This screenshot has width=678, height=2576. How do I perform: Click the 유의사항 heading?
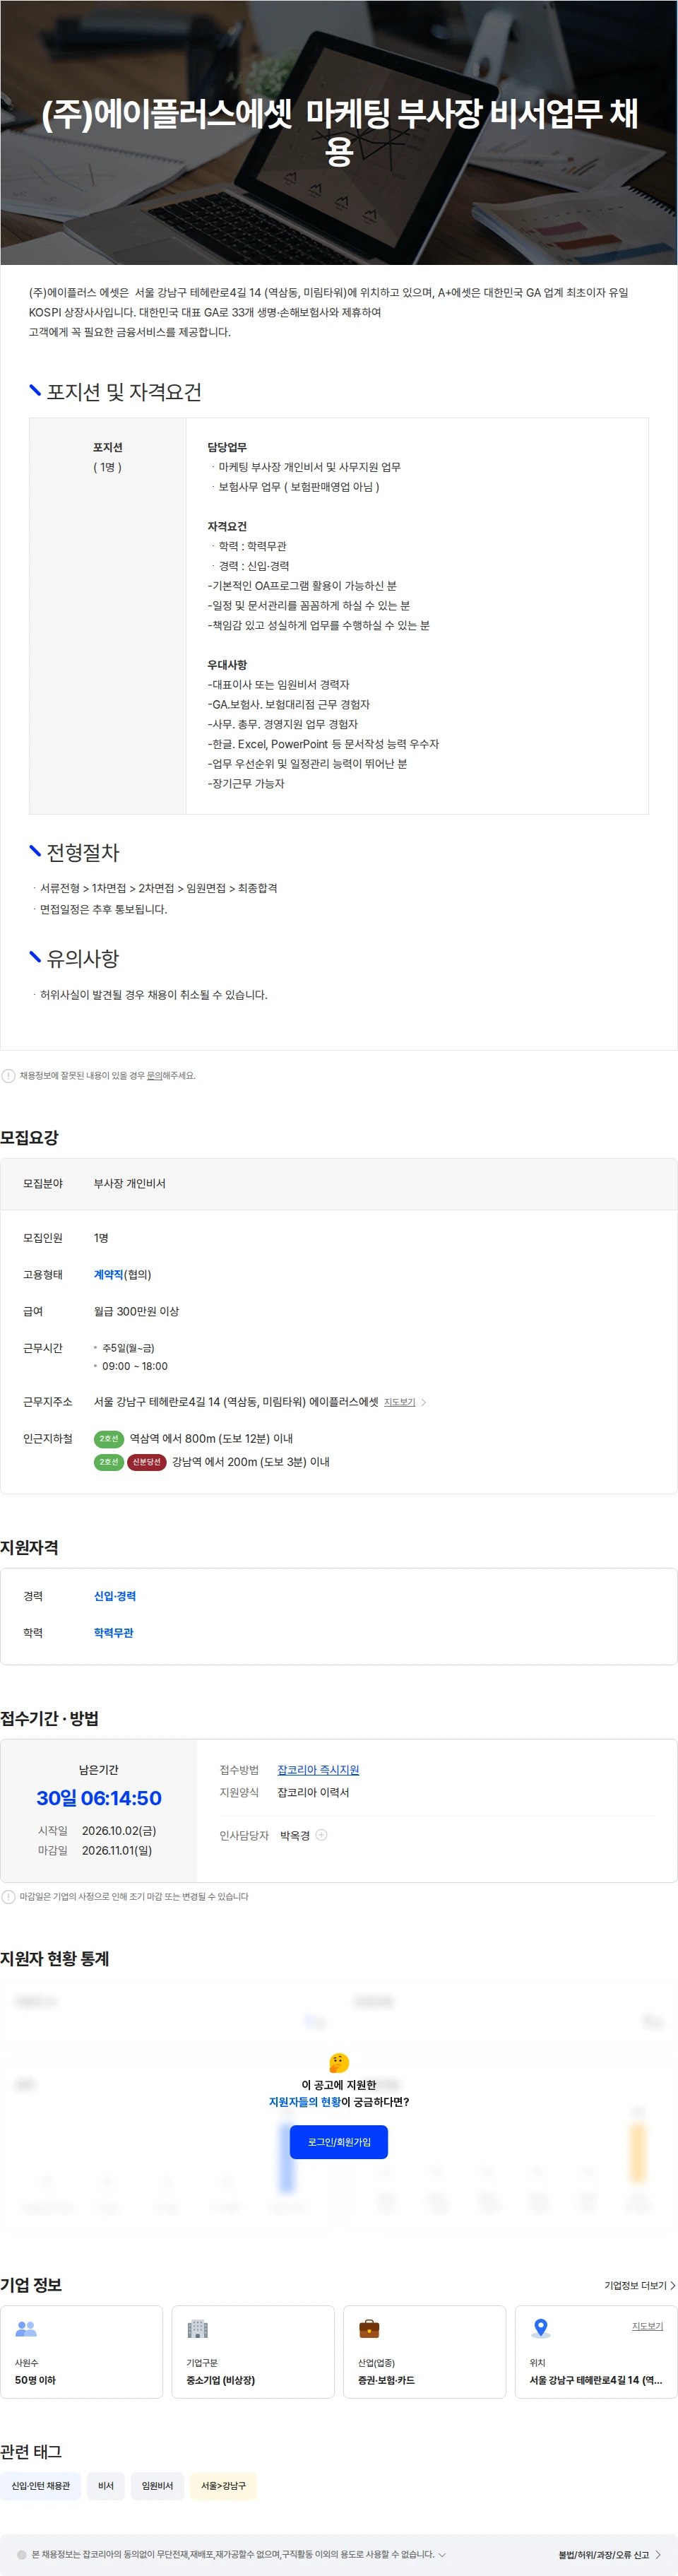click(x=83, y=959)
